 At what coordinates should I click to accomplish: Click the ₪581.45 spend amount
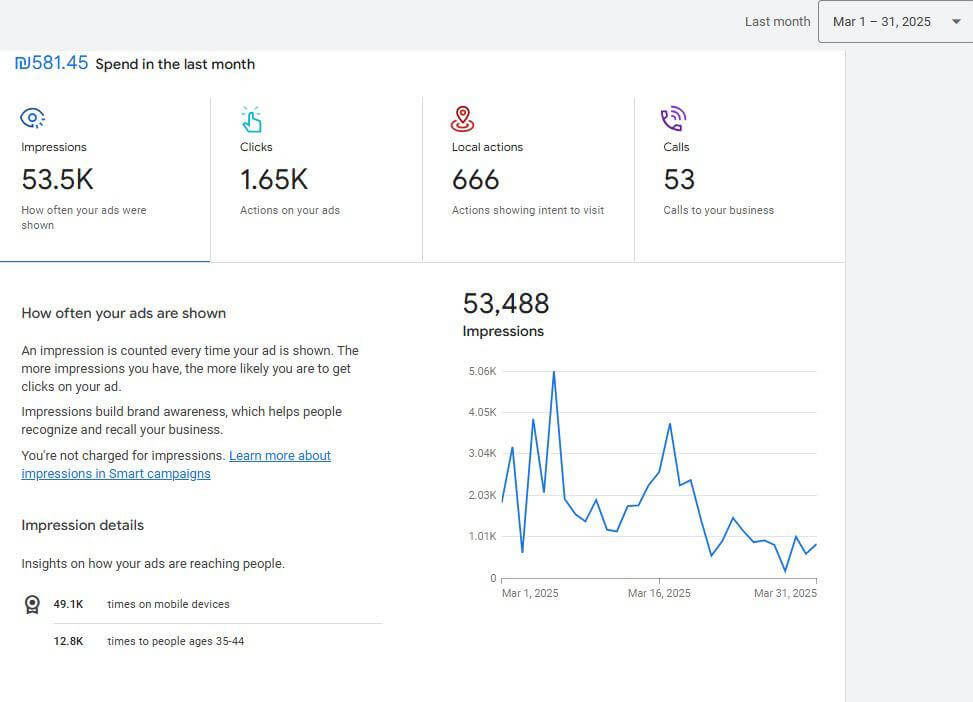point(52,63)
